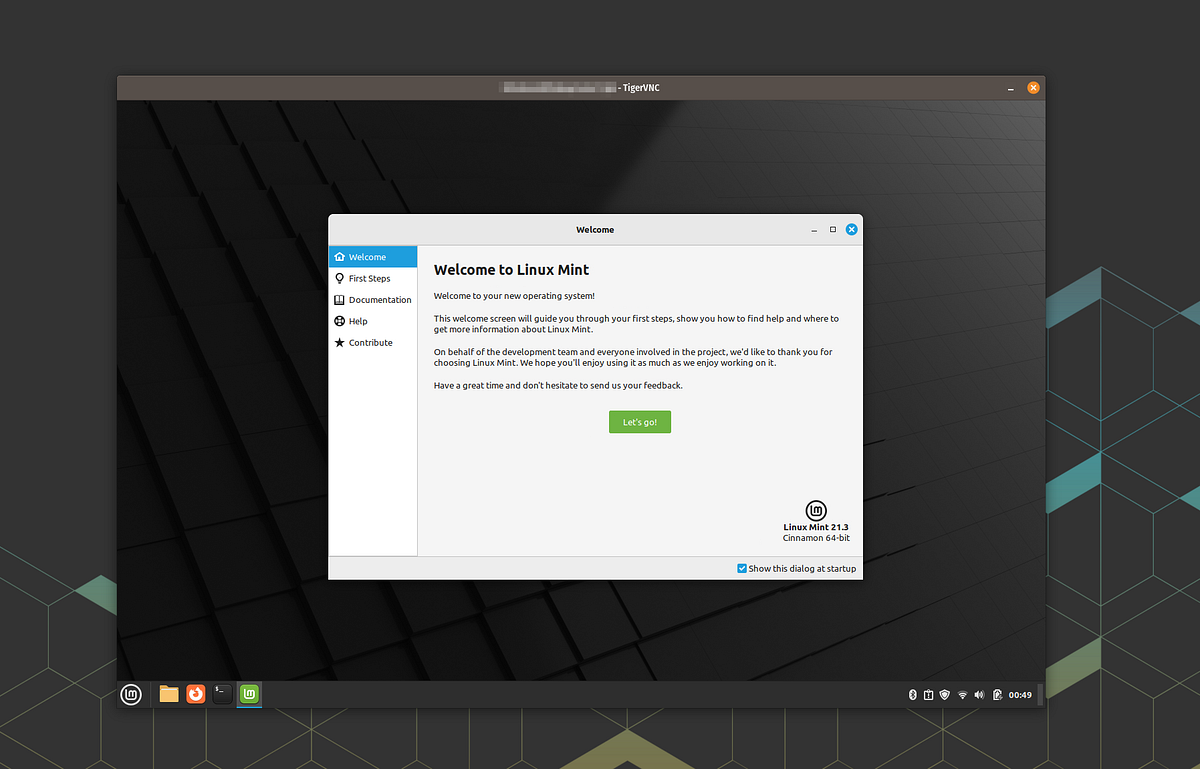
Task: Switch to the Contribute section
Action: (372, 342)
